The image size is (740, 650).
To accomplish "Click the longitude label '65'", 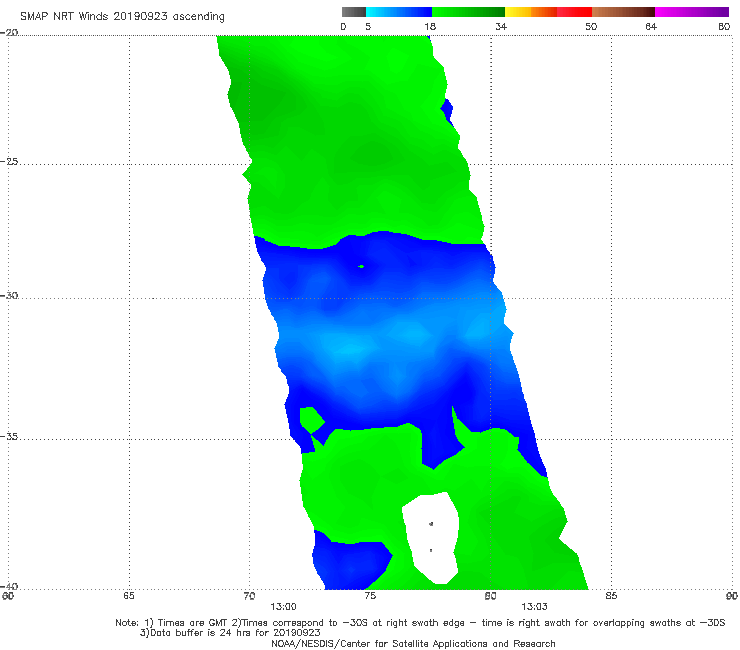I will click(x=129, y=595).
